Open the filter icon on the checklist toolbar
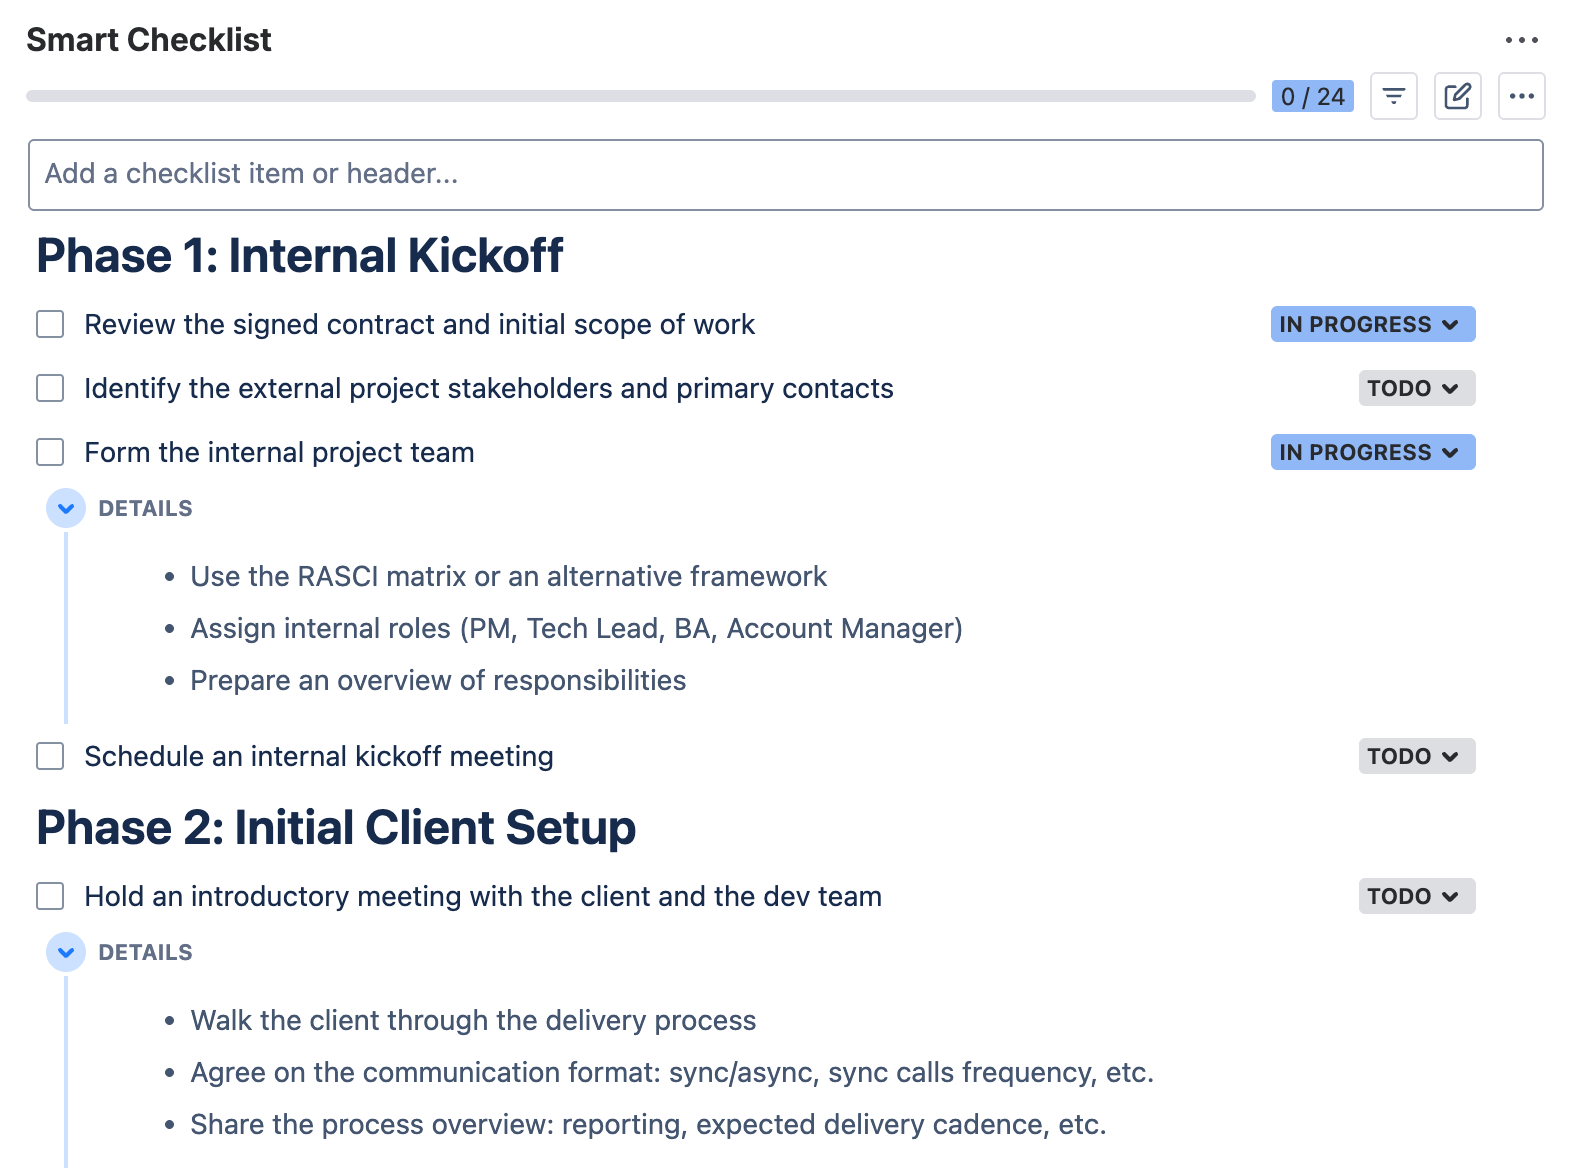Image resolution: width=1590 pixels, height=1172 pixels. click(1394, 96)
